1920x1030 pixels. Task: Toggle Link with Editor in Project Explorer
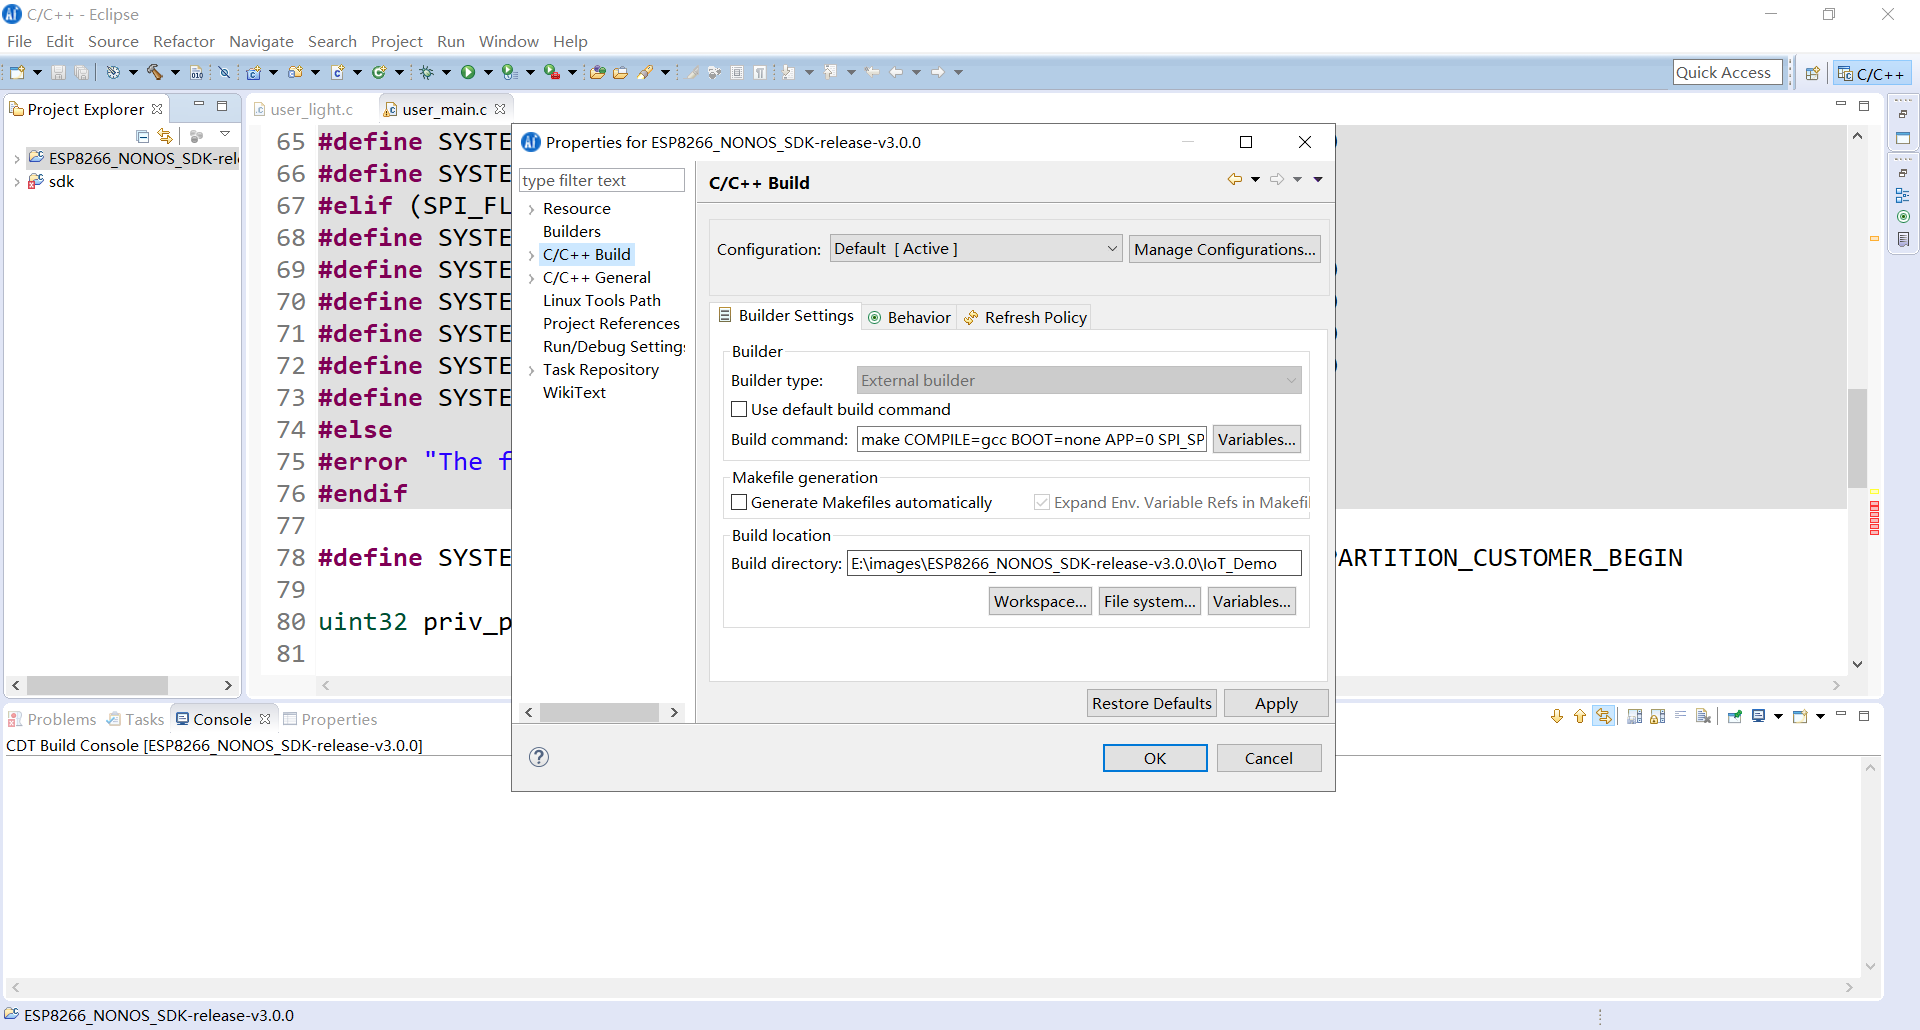(x=165, y=135)
